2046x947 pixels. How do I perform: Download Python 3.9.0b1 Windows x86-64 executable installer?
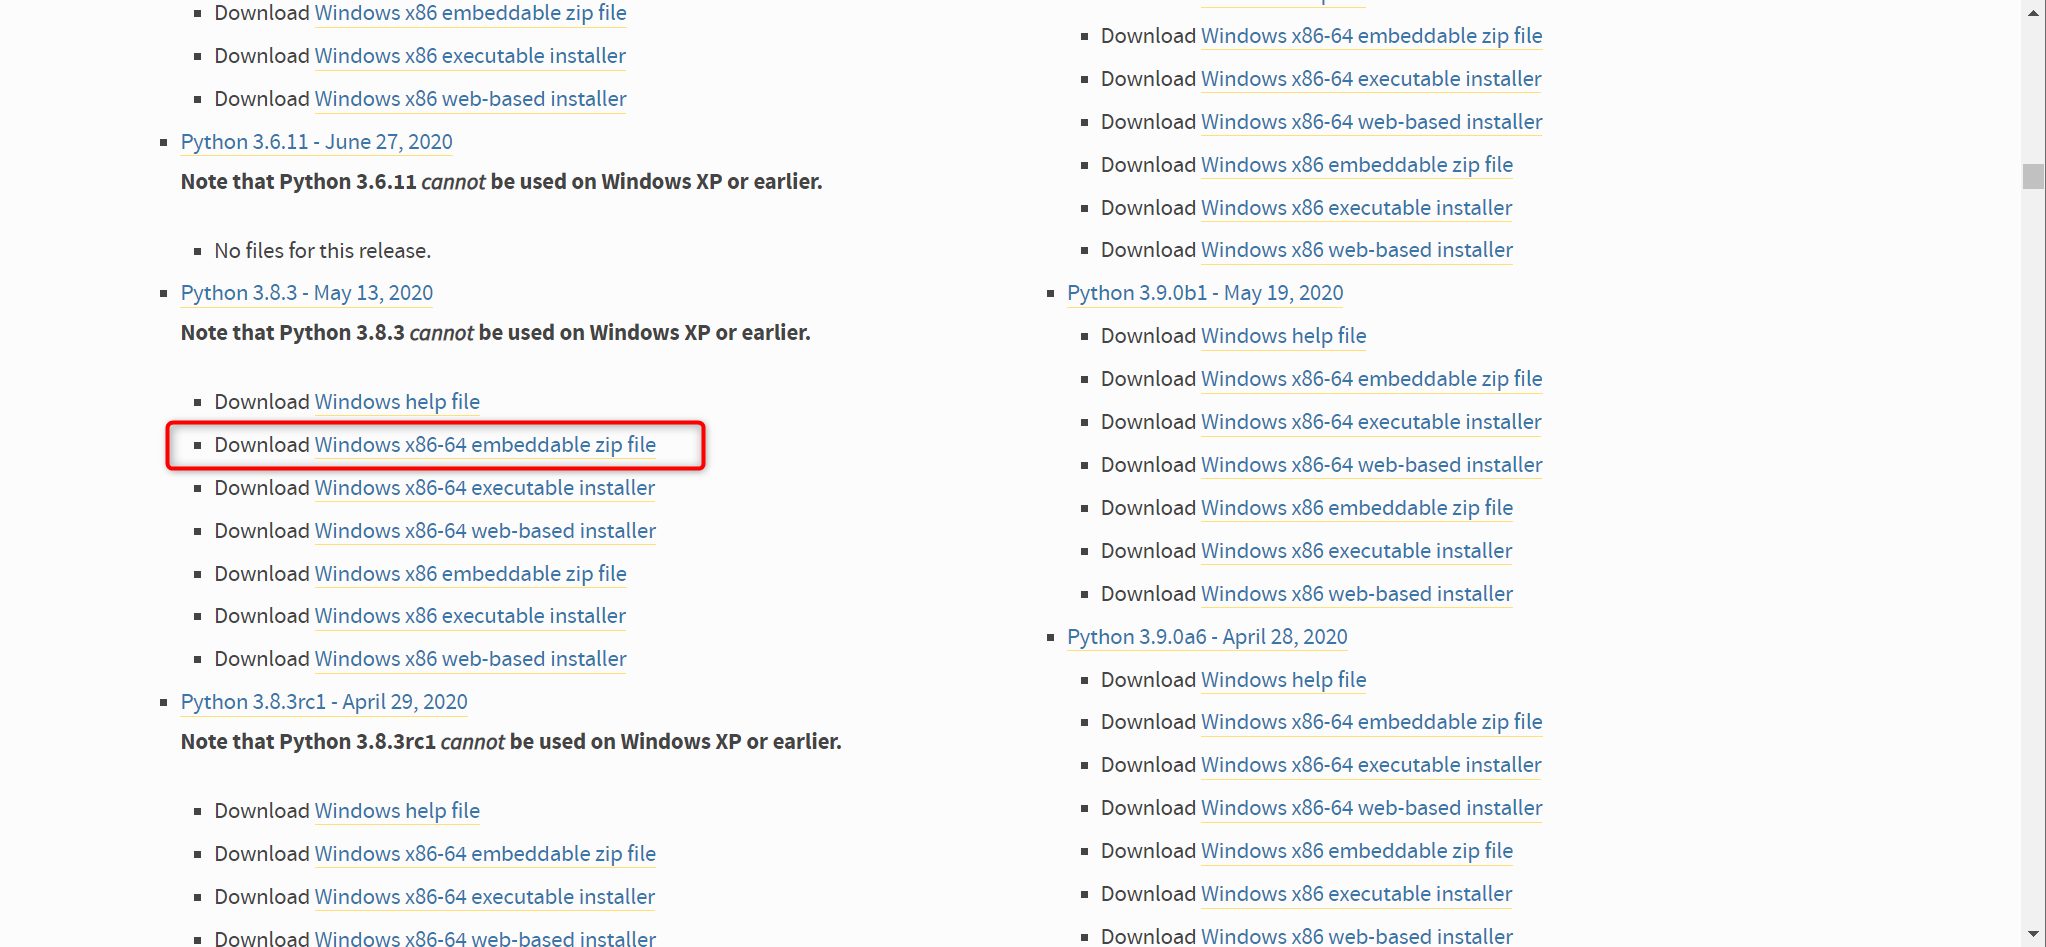[1371, 422]
